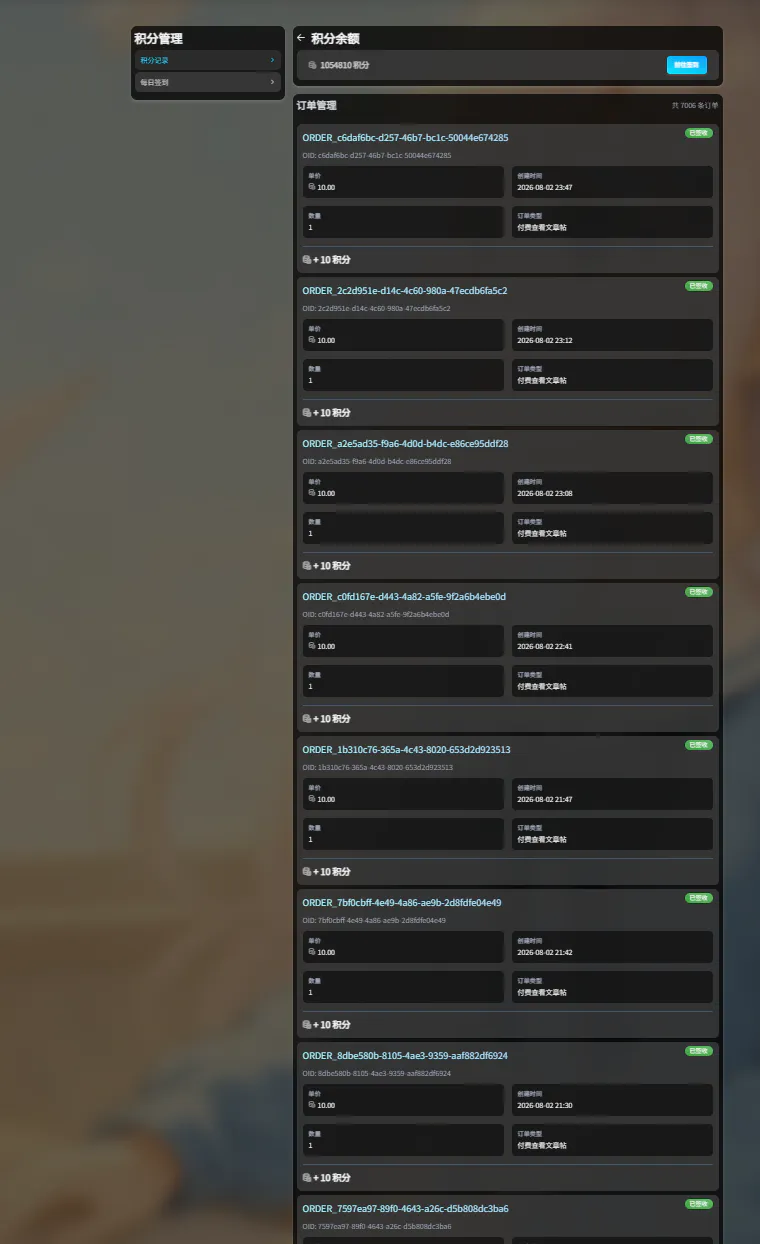760x1244 pixels.
Task: Click the green status badge on order a2e5ad35
Action: click(x=699, y=439)
